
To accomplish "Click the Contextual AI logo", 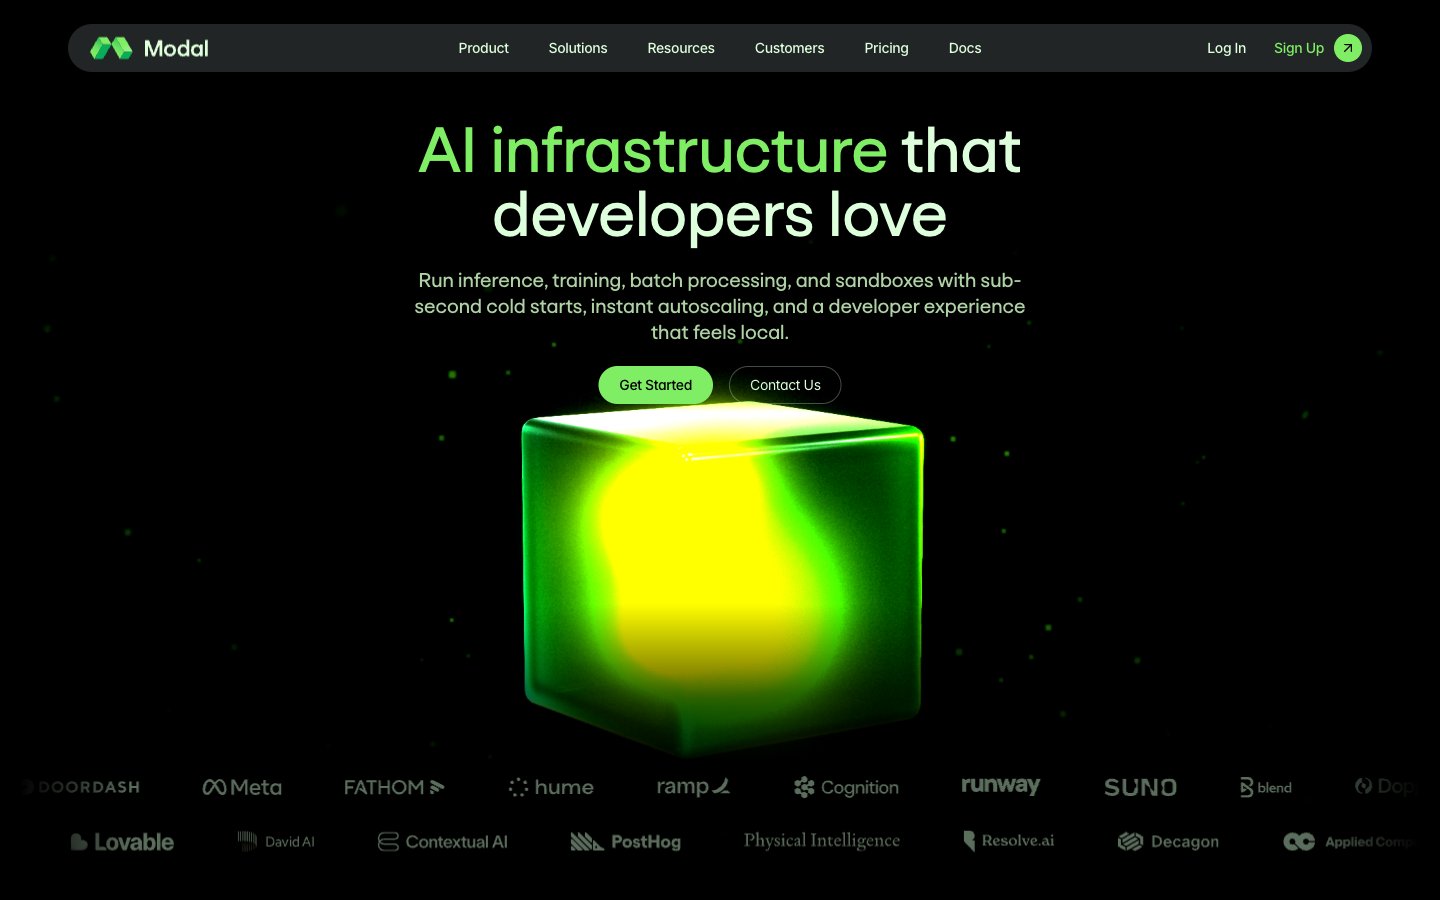I will (x=443, y=842).
